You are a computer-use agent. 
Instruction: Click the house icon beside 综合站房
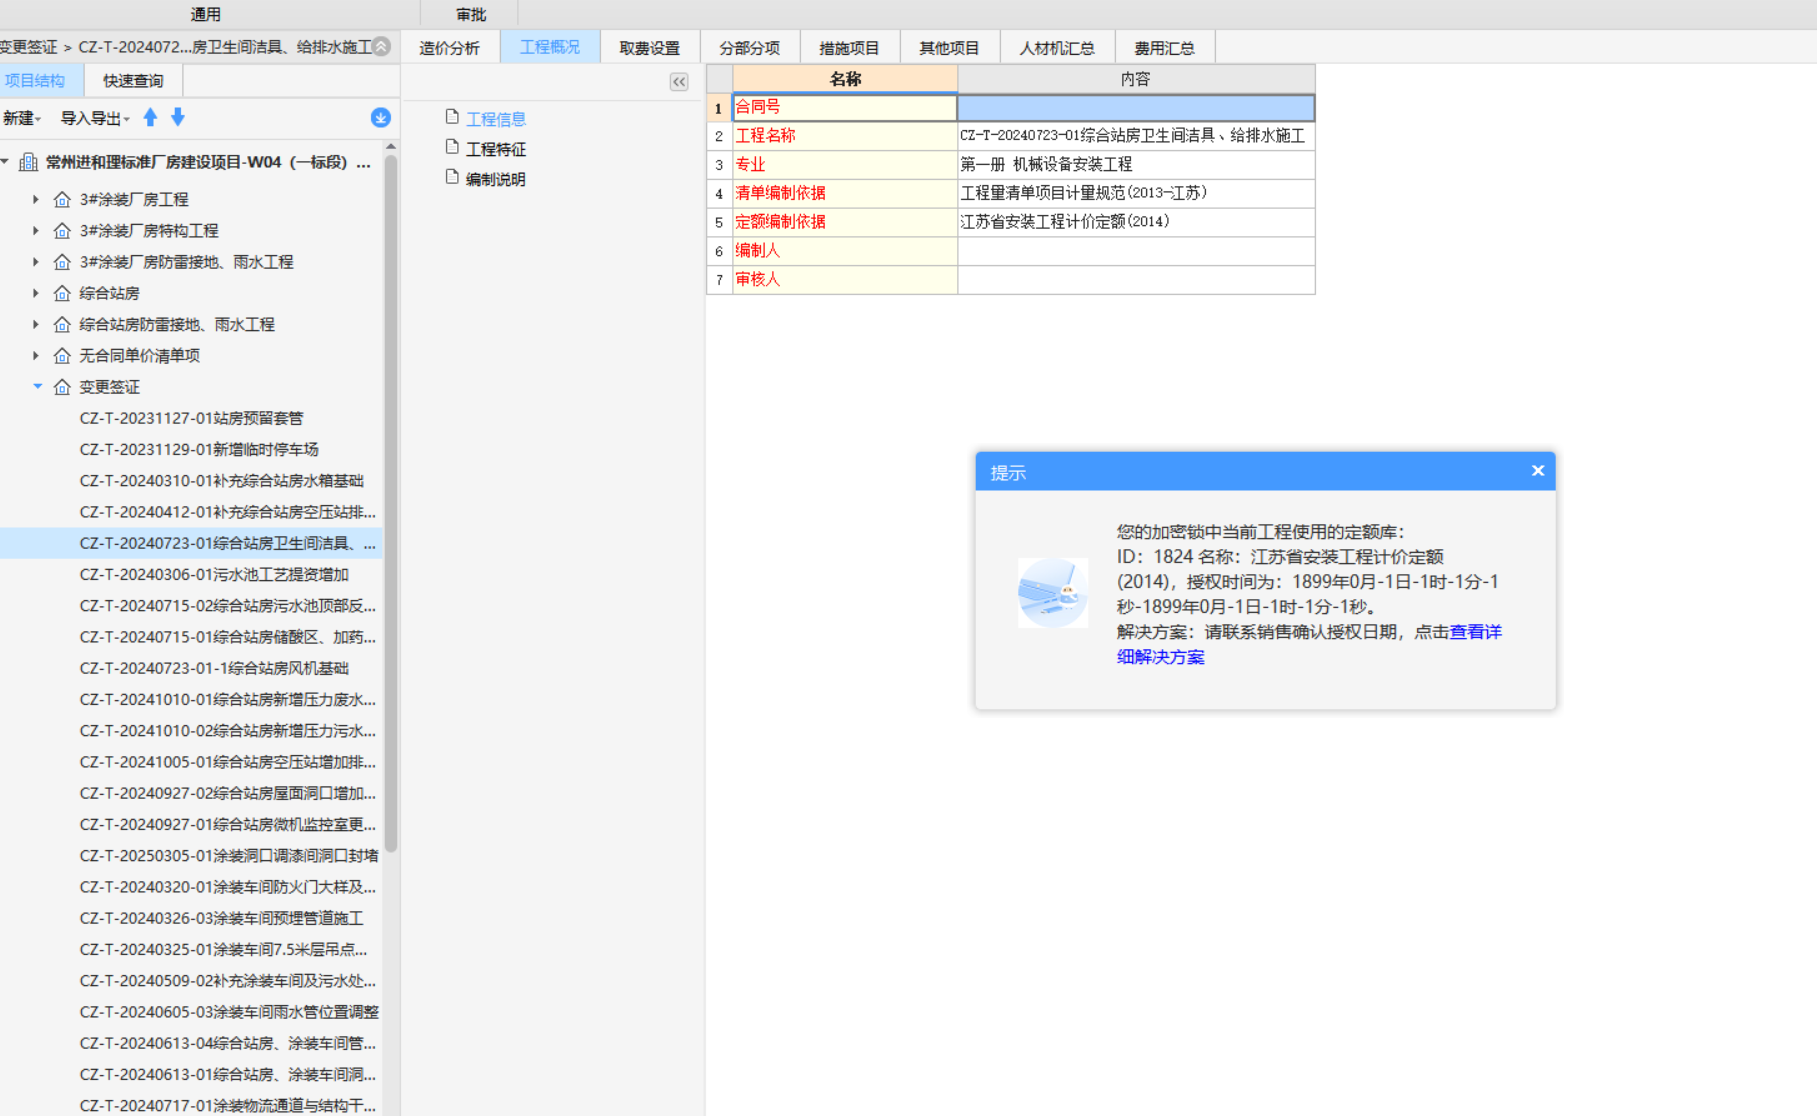click(62, 294)
